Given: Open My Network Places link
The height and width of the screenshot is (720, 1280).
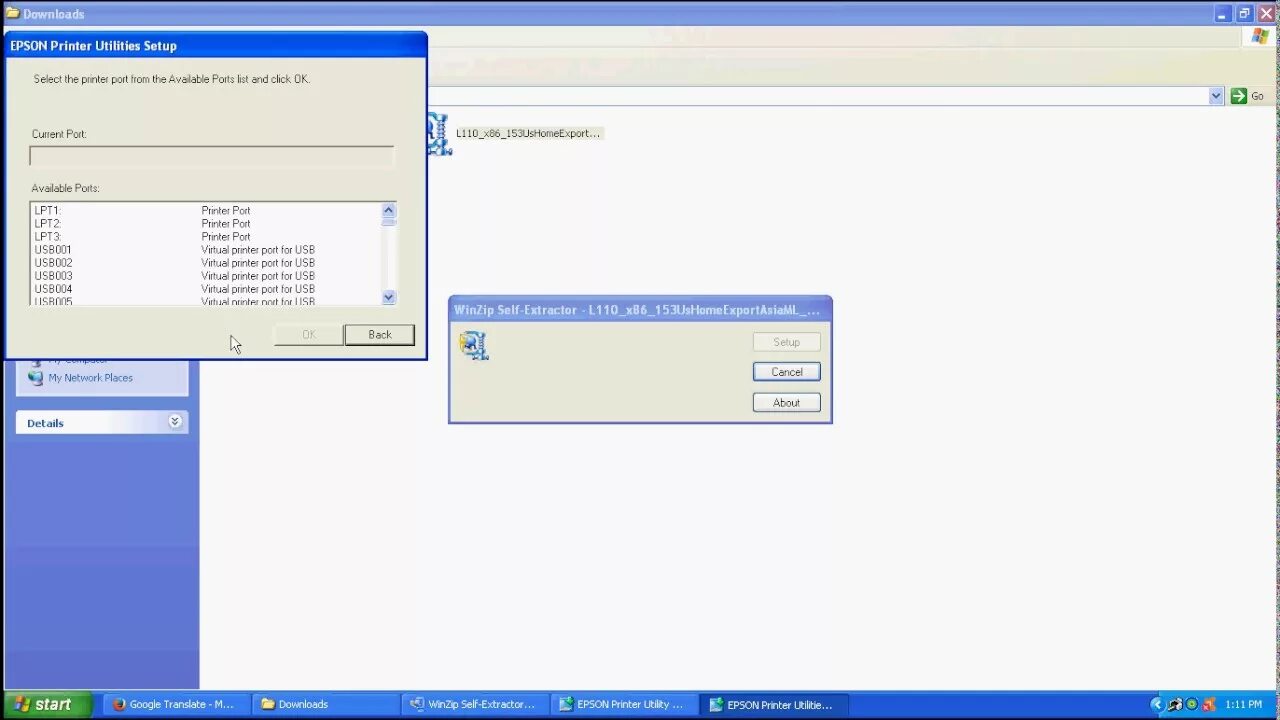Looking at the screenshot, I should (x=90, y=378).
